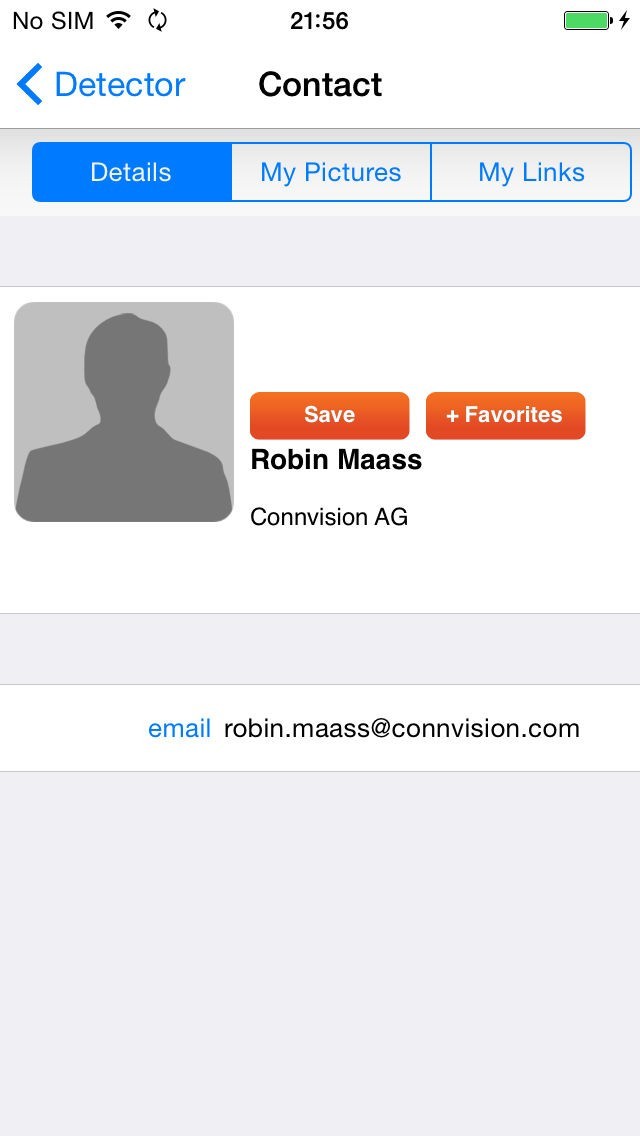Open the My Links tab
Image resolution: width=640 pixels, height=1136 pixels.
(x=531, y=172)
